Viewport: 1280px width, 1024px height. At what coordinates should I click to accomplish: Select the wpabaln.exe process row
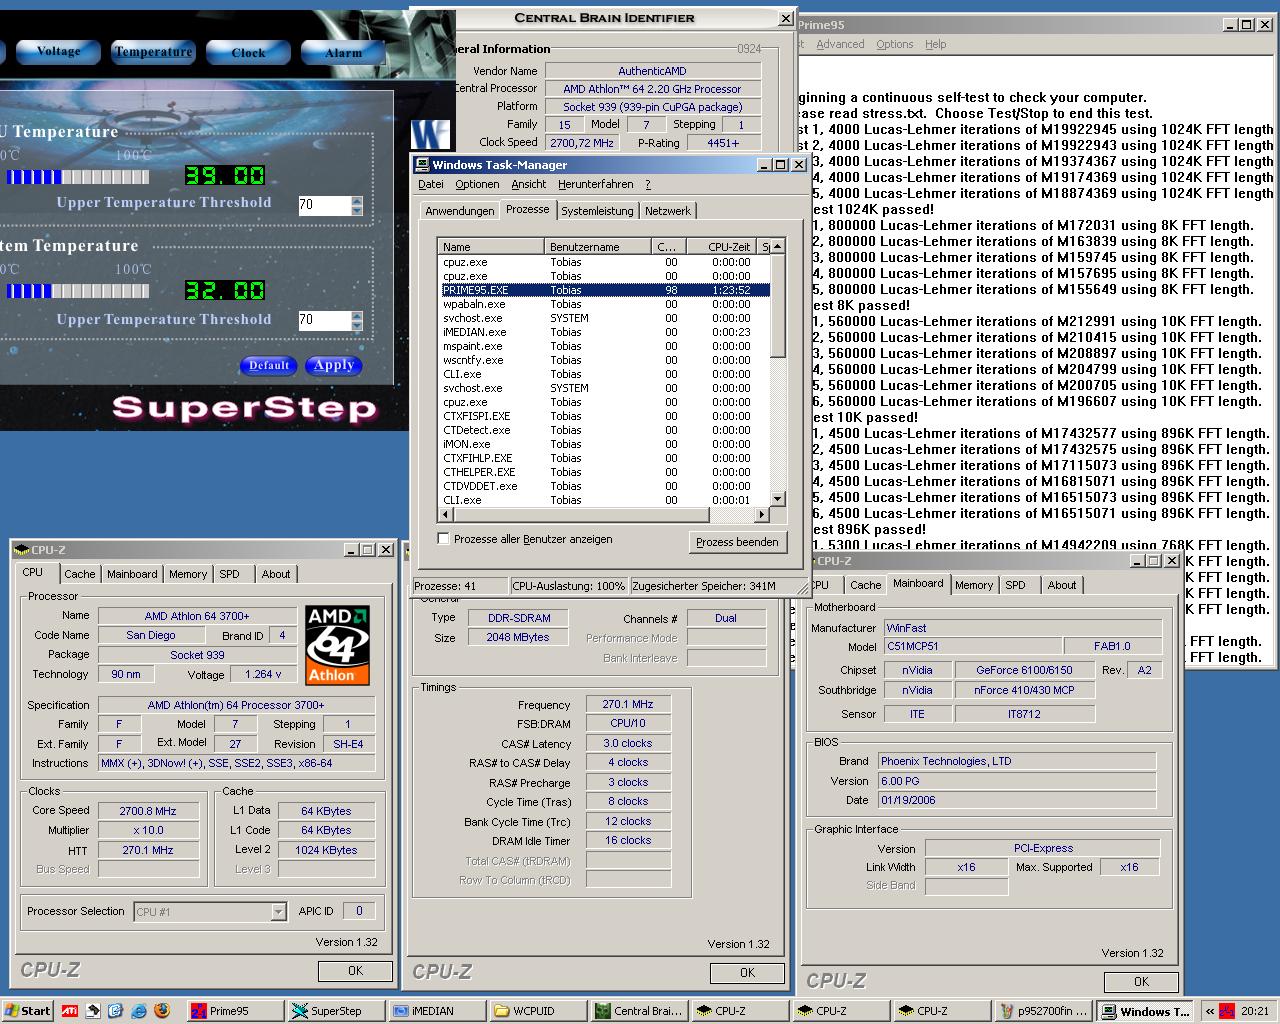(x=604, y=304)
